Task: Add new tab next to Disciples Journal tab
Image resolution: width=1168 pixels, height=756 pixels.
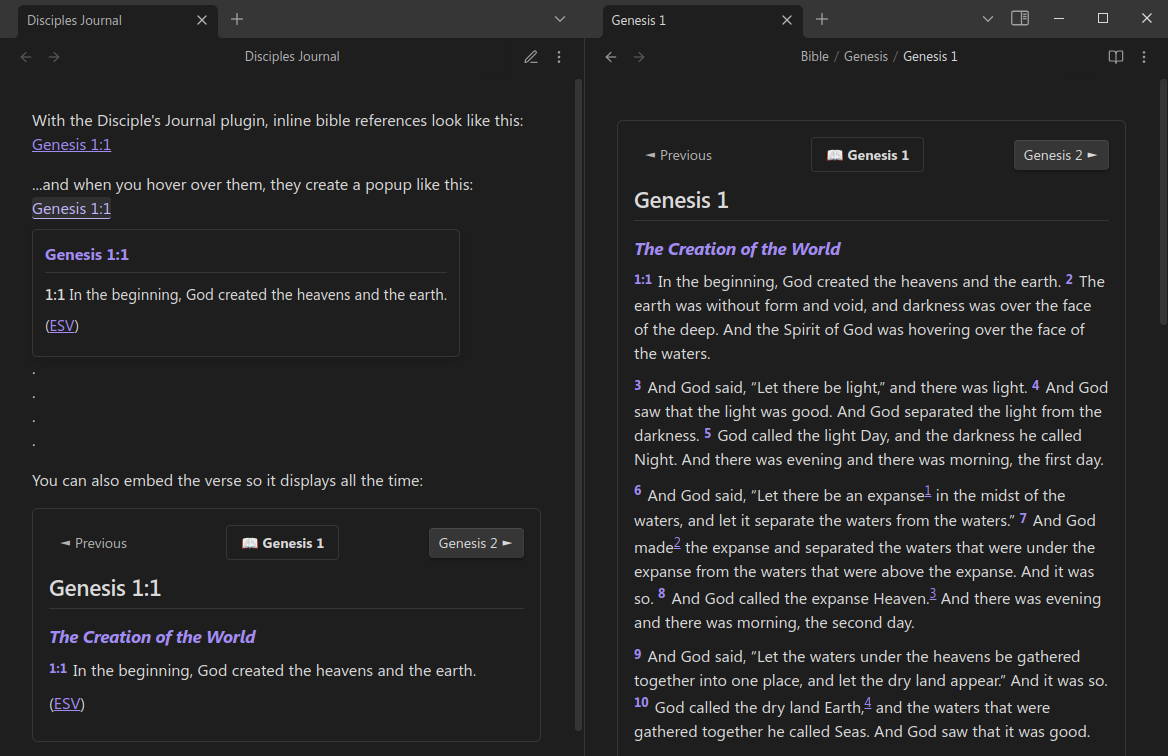Action: coord(237,19)
